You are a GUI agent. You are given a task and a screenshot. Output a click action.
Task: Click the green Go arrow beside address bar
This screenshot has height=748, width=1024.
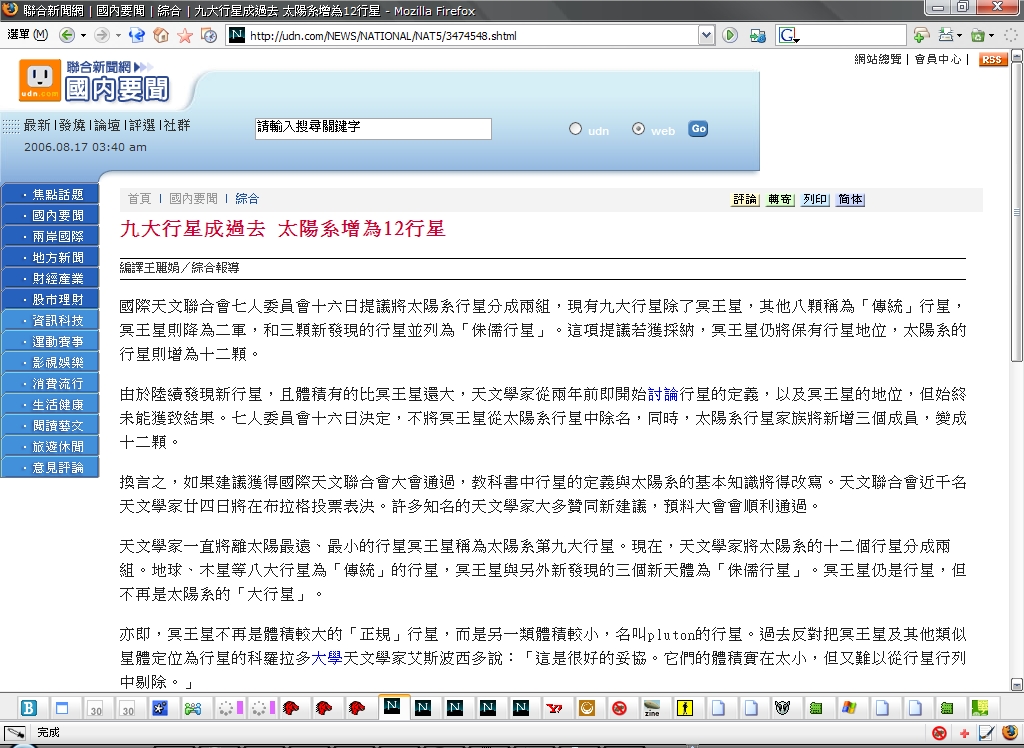coord(731,35)
